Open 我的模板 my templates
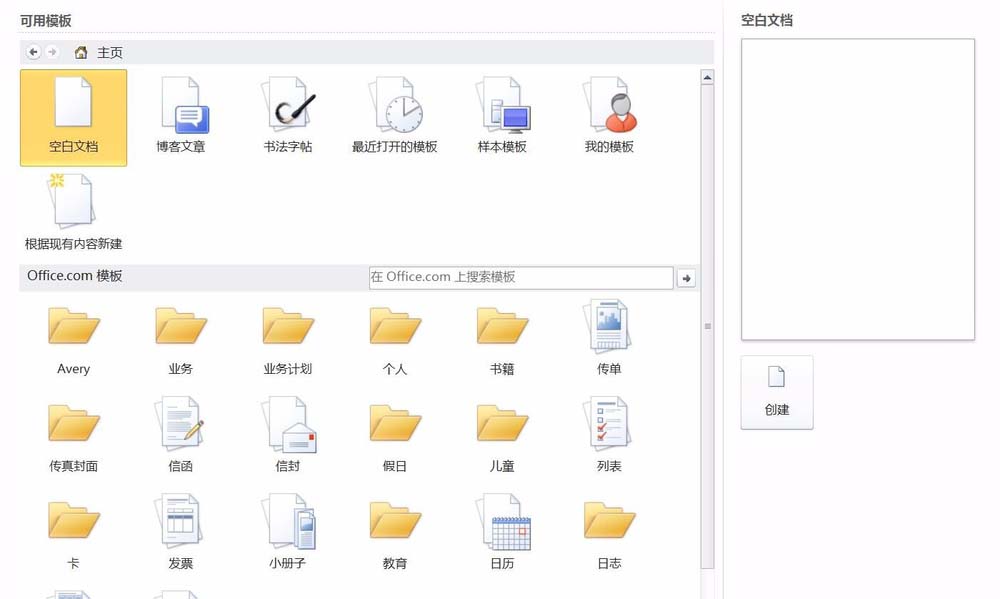The image size is (1000, 599). (x=609, y=116)
